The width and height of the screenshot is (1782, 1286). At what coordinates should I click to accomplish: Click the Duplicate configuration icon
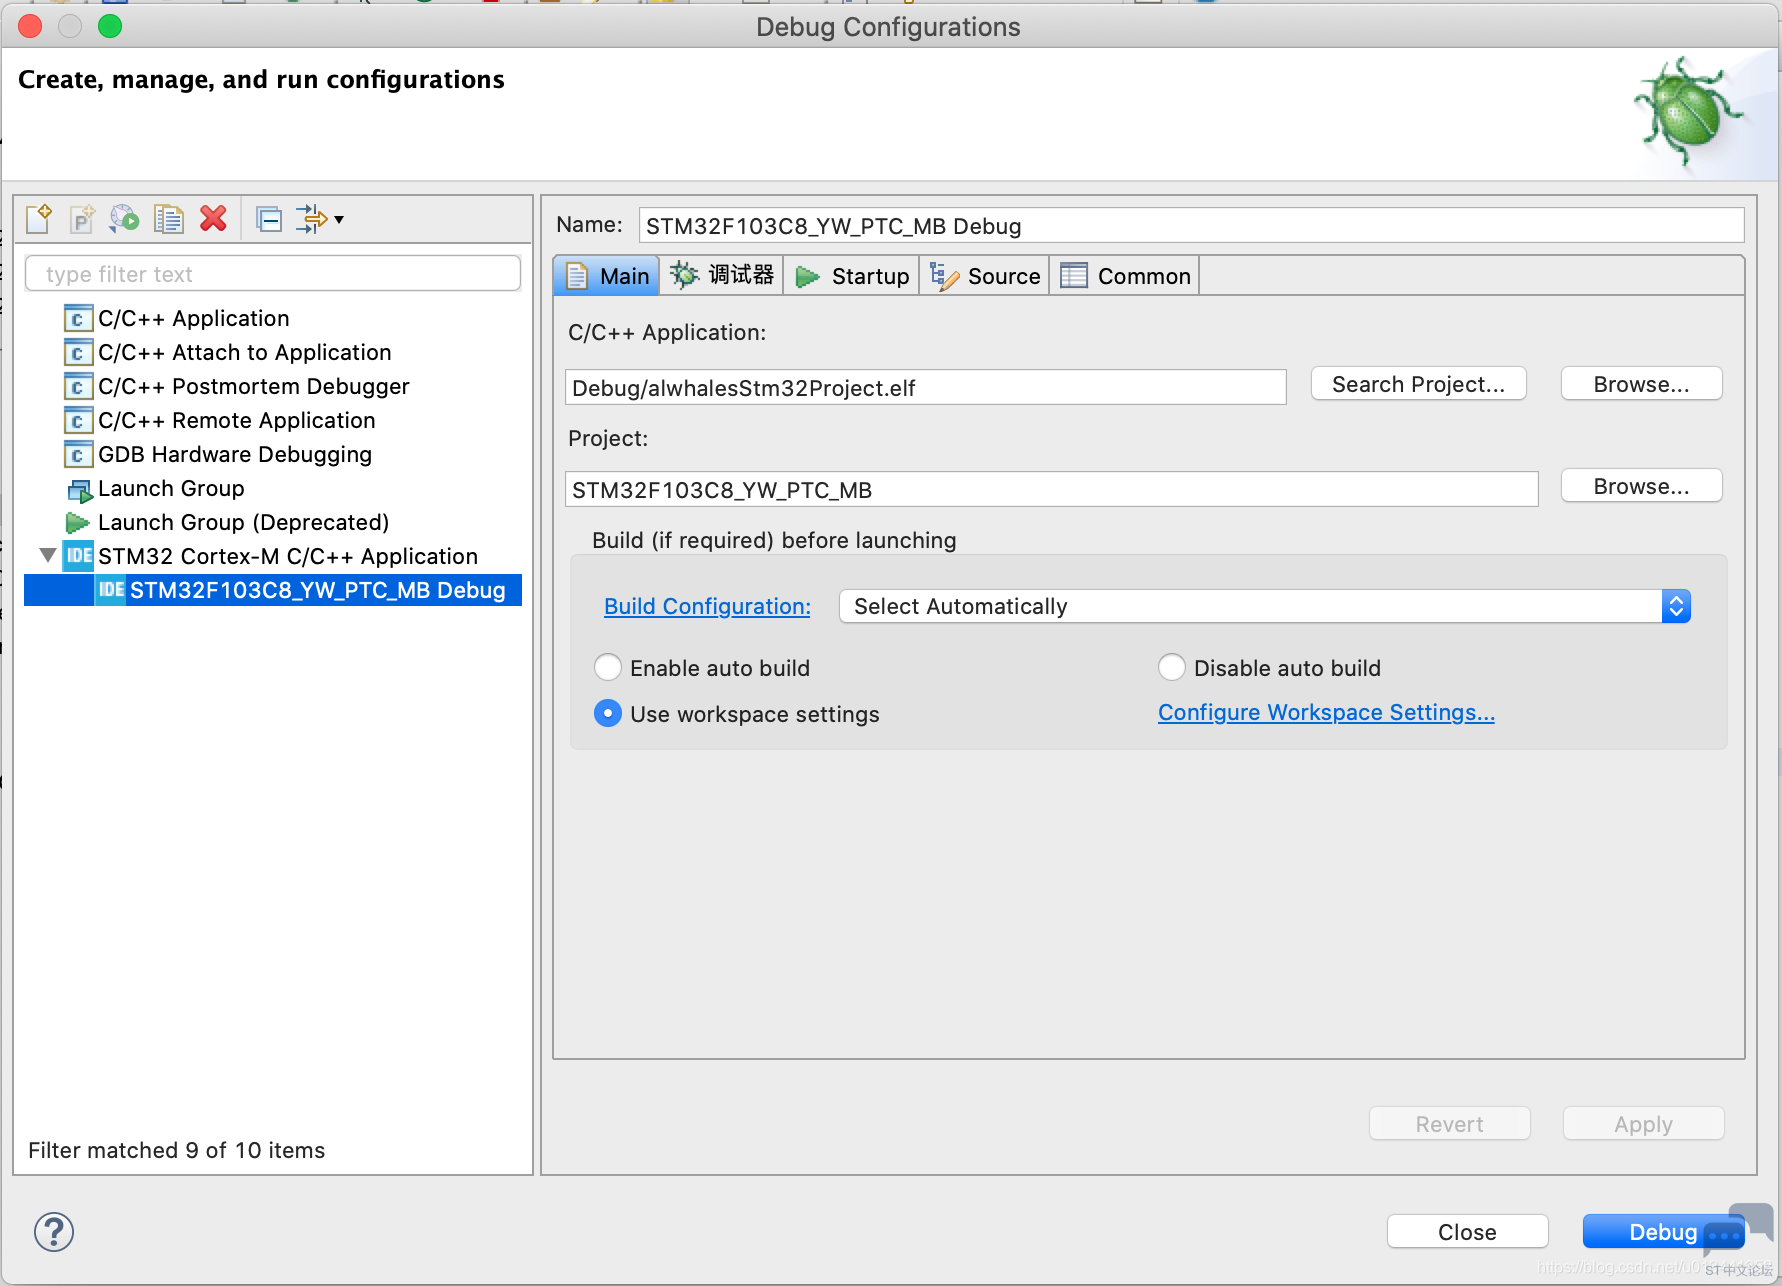[x=168, y=219]
